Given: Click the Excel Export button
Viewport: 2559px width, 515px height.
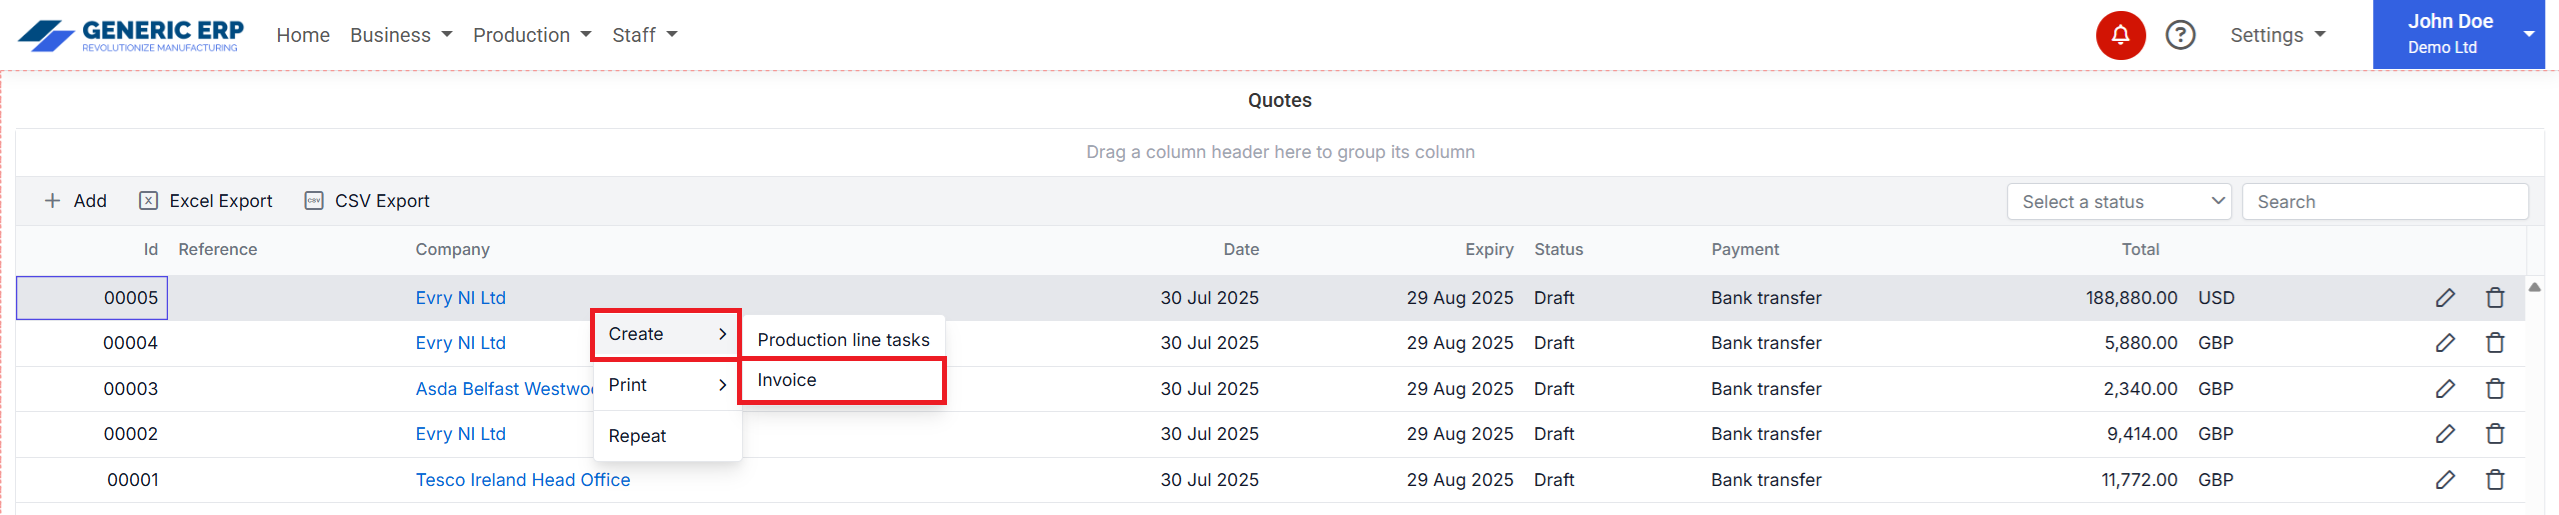Looking at the screenshot, I should (x=206, y=201).
